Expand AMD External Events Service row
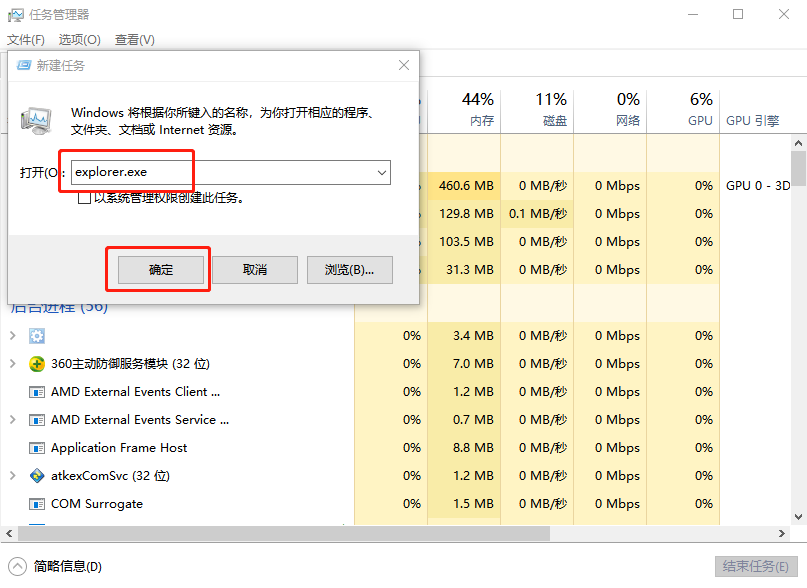This screenshot has width=807, height=588. point(13,420)
